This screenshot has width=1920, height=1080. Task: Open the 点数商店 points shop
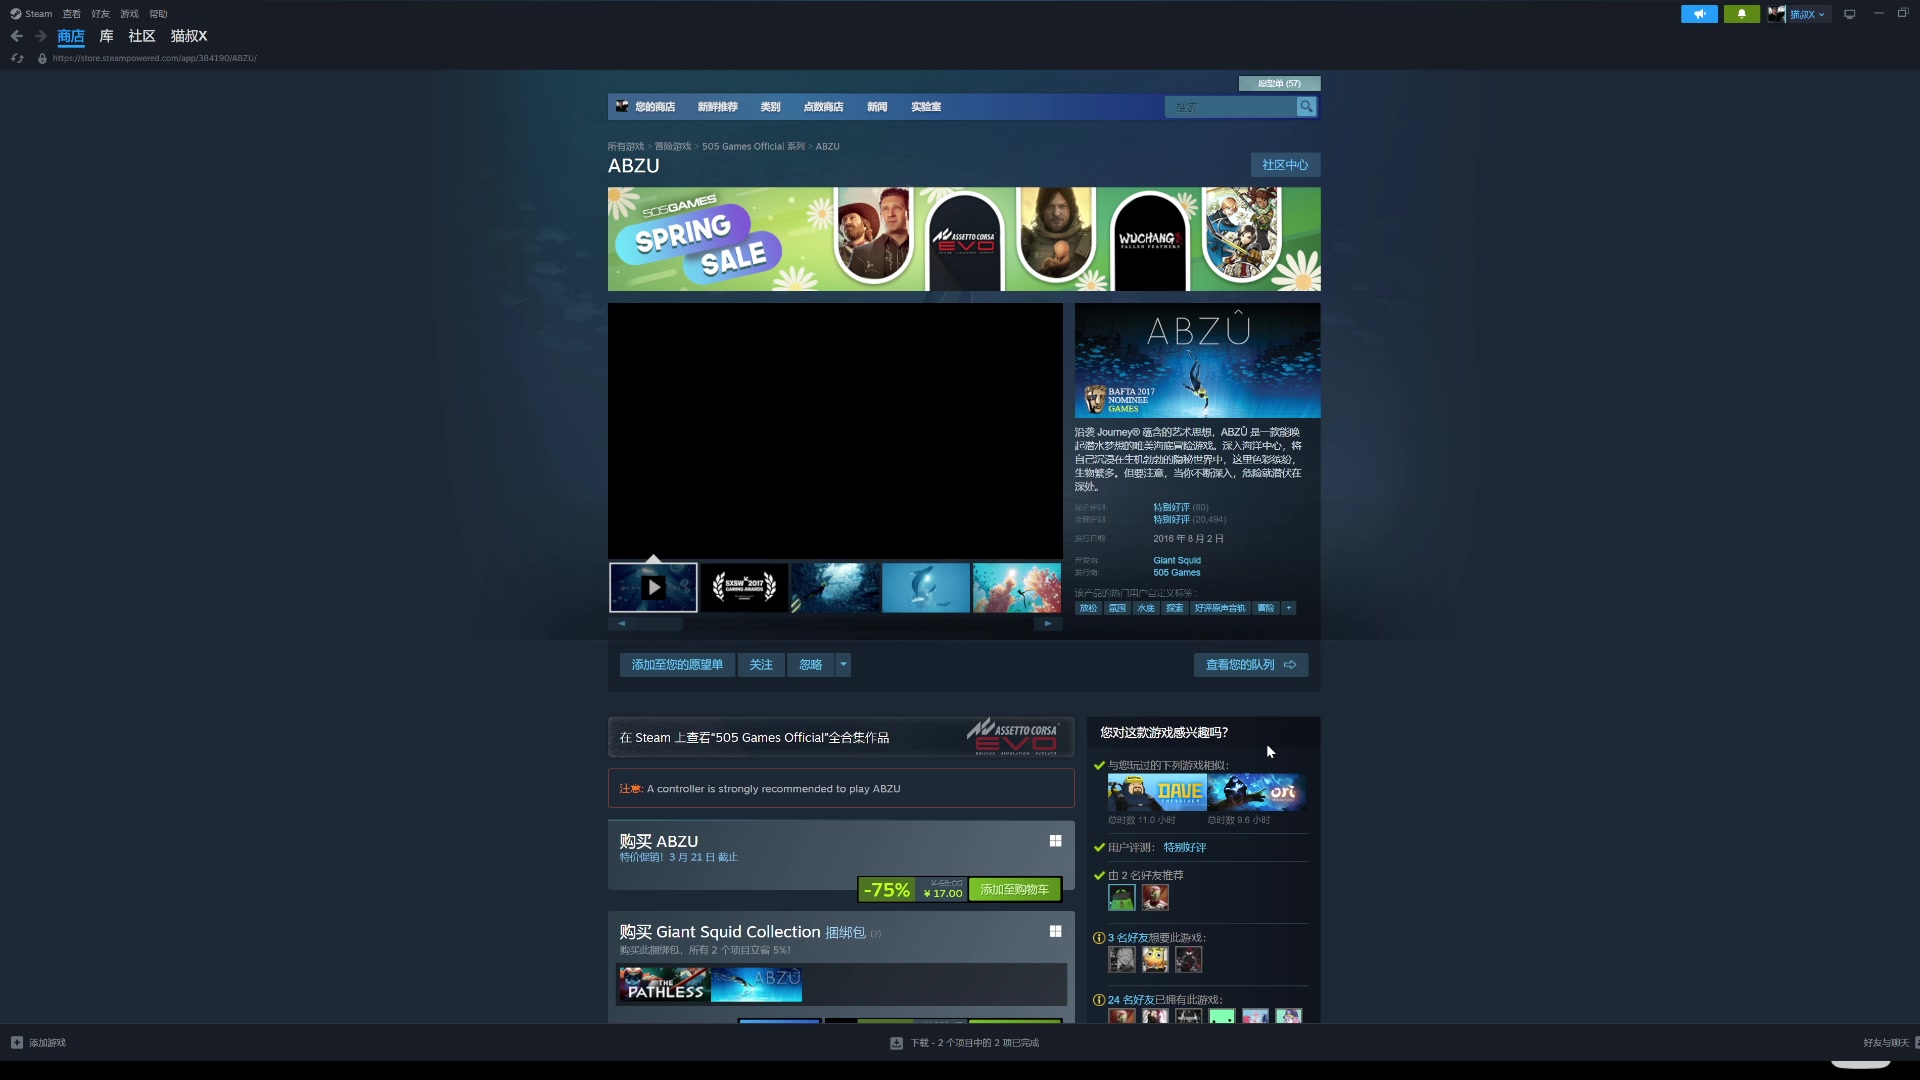pyautogui.click(x=823, y=107)
